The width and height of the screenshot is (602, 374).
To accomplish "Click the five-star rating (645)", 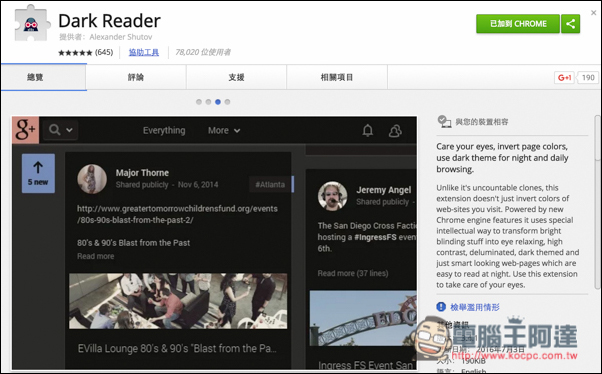I will tap(85, 52).
